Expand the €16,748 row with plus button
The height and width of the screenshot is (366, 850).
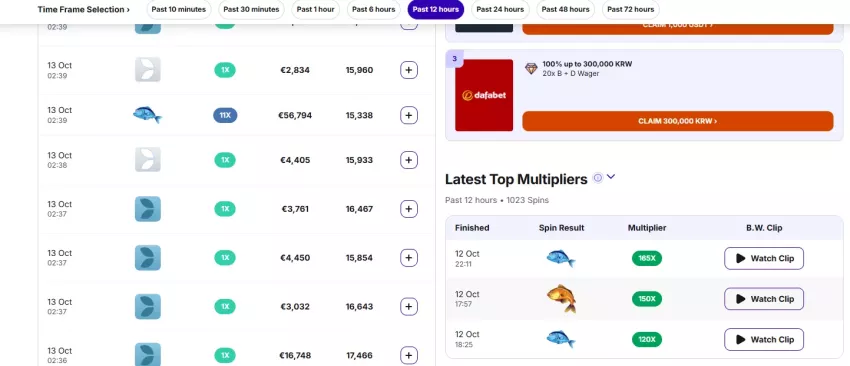(x=409, y=356)
